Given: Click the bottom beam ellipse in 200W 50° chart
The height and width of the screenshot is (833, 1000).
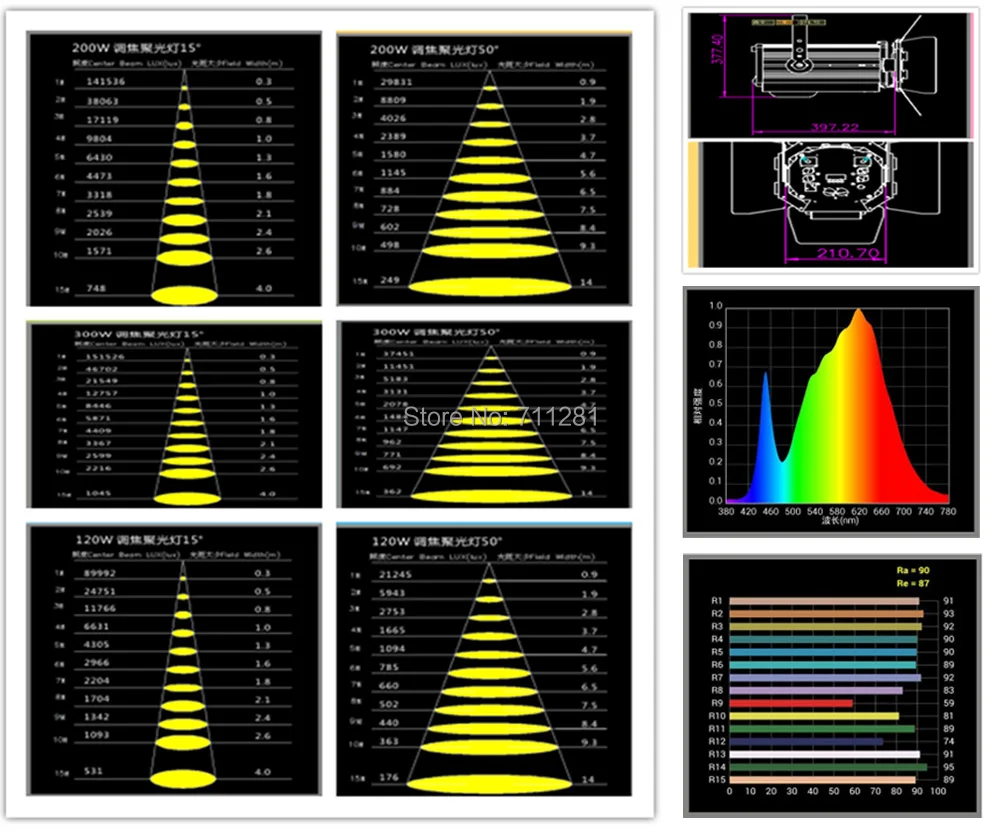Looking at the screenshot, I should point(490,288).
